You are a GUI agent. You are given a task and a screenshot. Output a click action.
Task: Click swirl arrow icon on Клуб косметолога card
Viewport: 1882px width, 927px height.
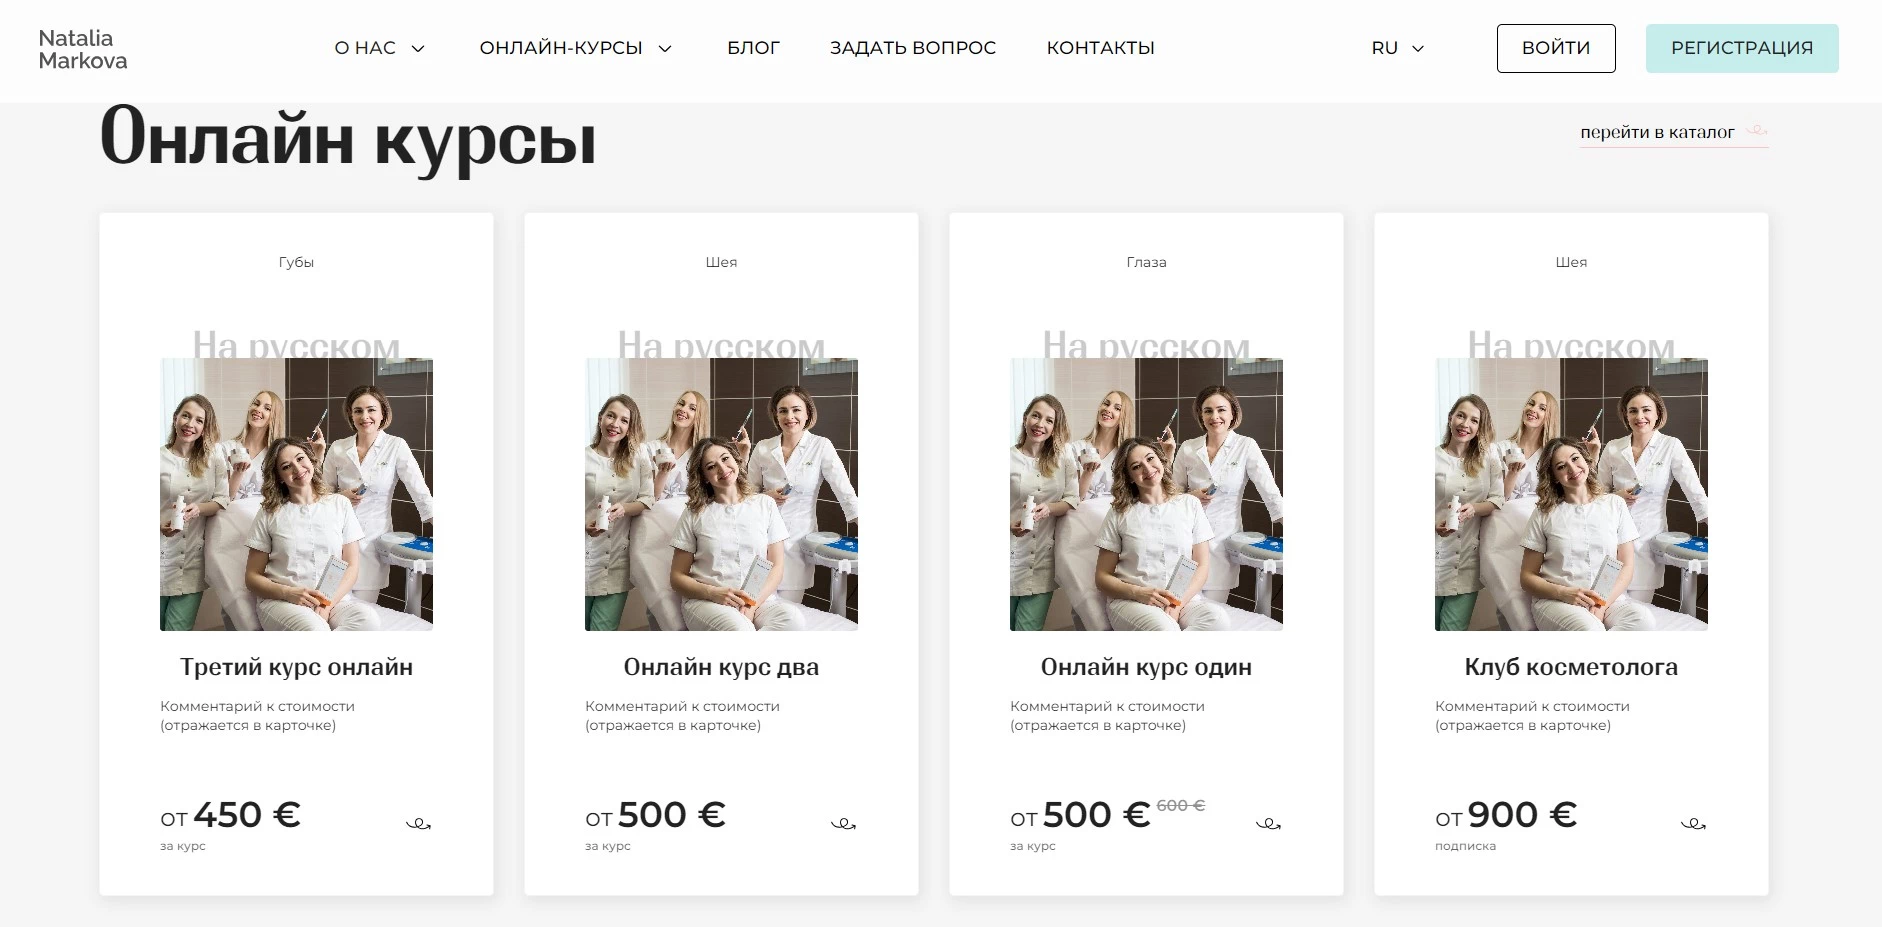[1693, 824]
